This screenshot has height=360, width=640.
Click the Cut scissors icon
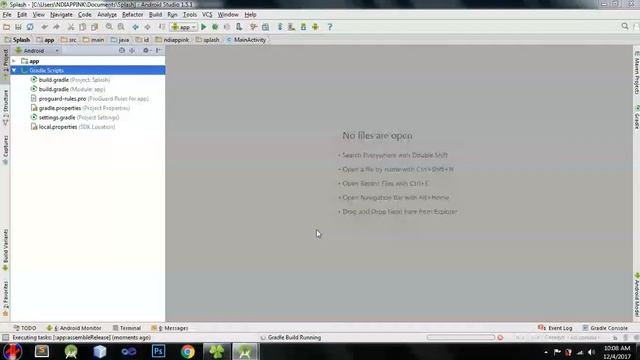tap(71, 27)
